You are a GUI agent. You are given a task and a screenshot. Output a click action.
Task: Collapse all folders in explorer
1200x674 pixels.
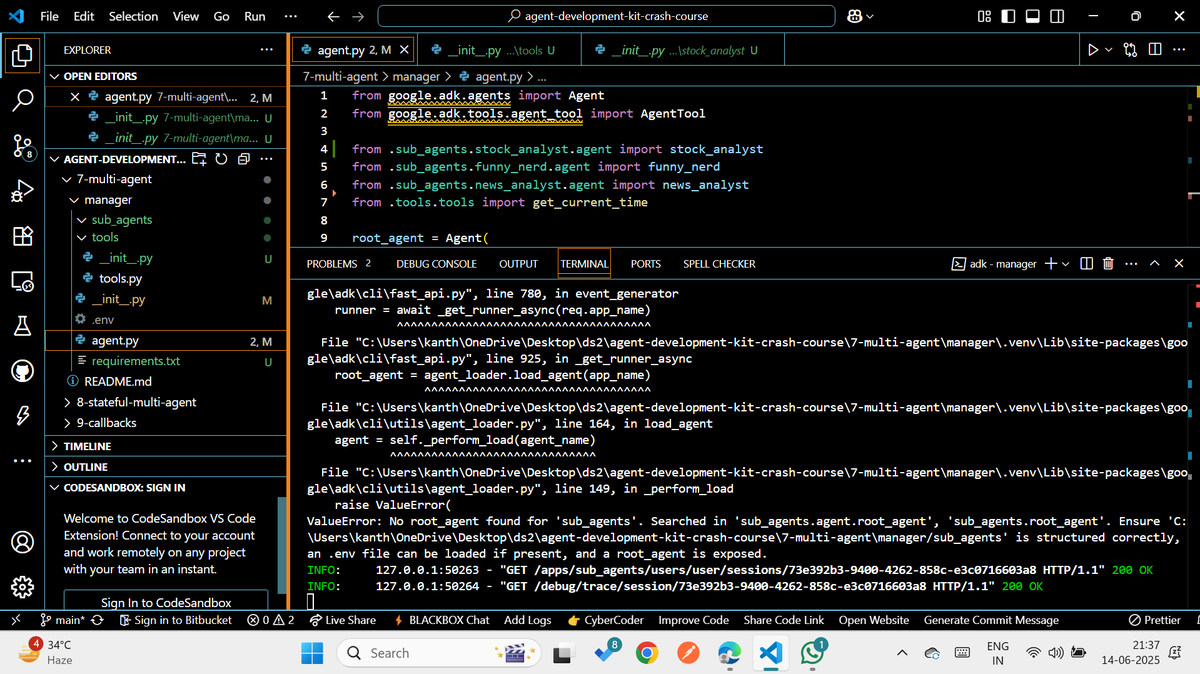(x=243, y=159)
